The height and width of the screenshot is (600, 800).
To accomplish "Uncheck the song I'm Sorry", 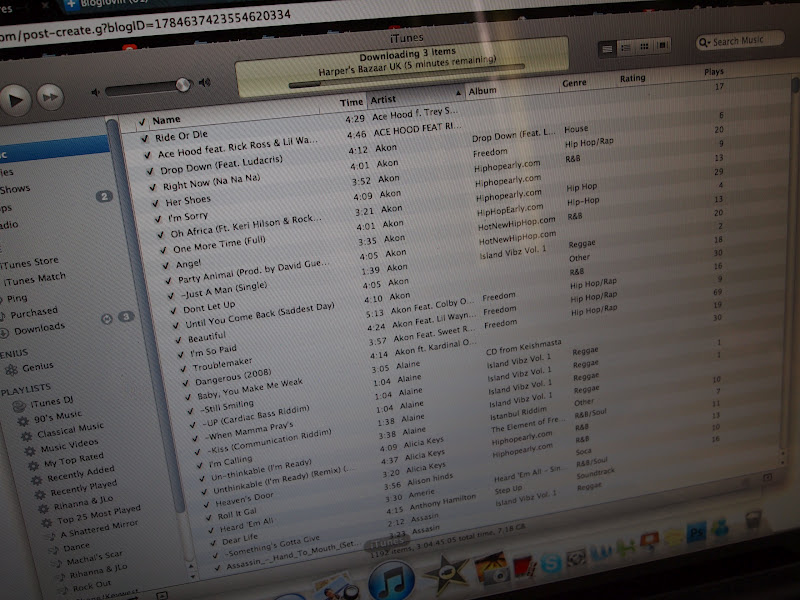I will coord(158,219).
